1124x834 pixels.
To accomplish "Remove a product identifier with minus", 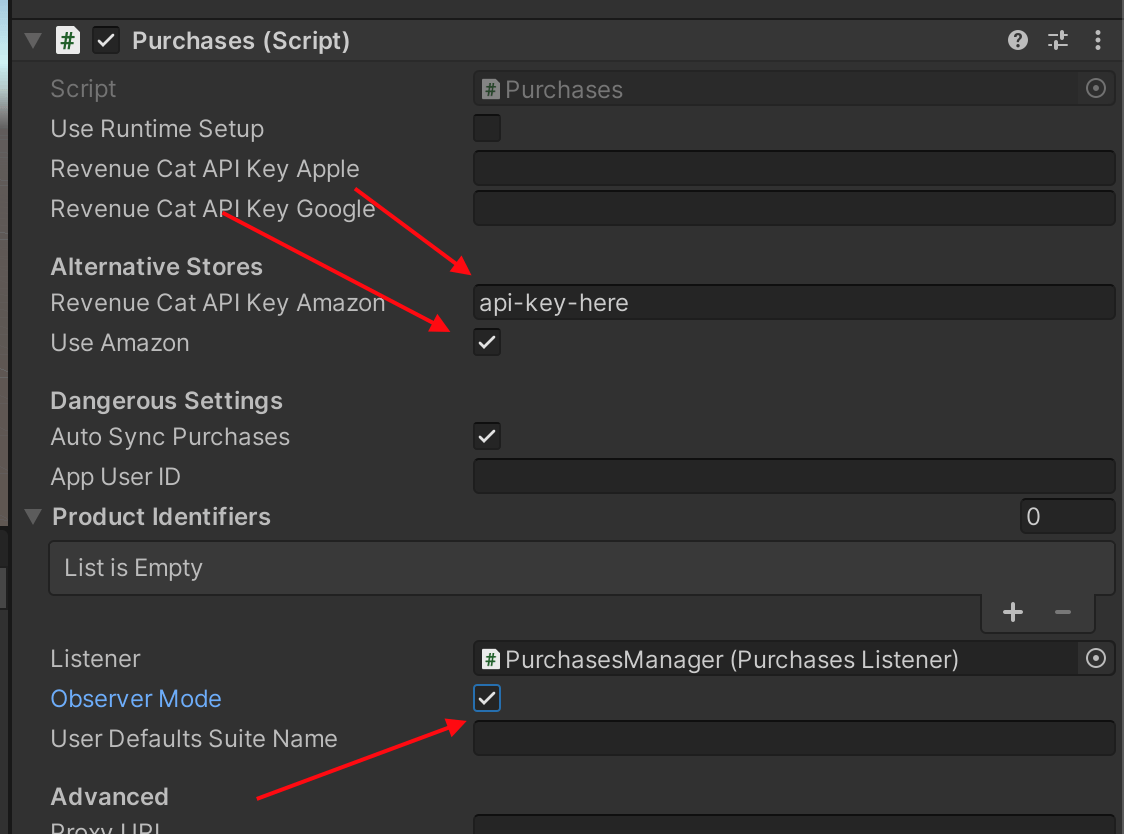I will (x=1063, y=612).
